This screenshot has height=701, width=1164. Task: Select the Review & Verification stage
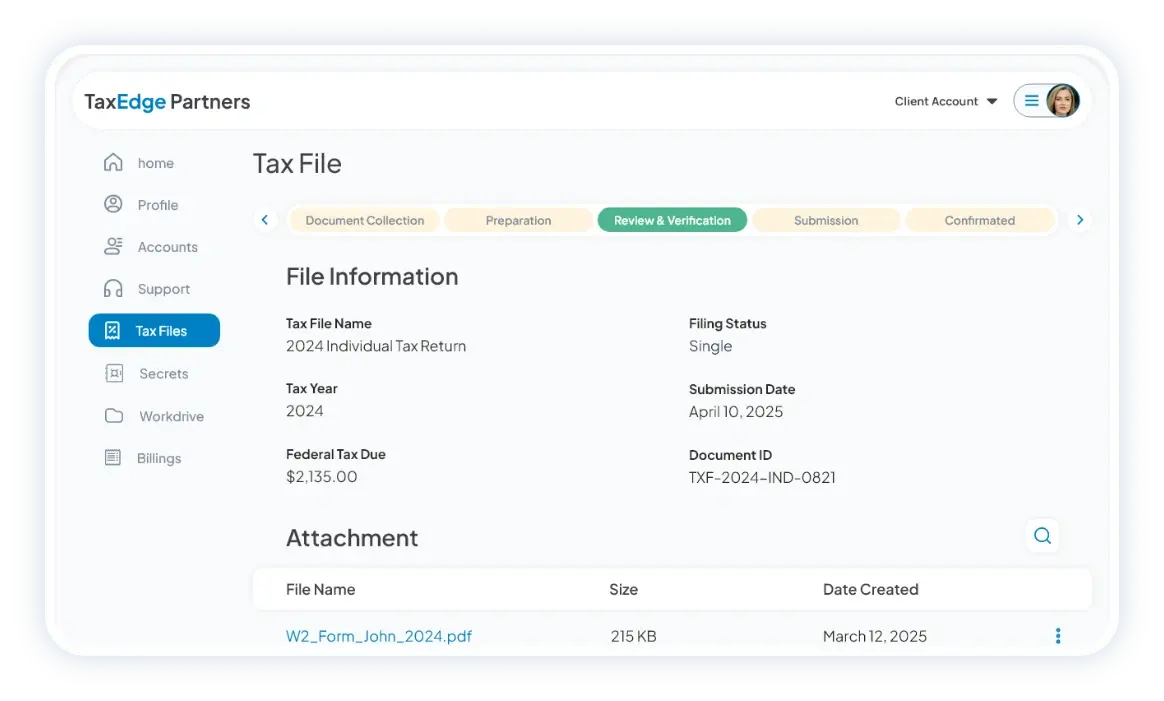[x=671, y=219]
